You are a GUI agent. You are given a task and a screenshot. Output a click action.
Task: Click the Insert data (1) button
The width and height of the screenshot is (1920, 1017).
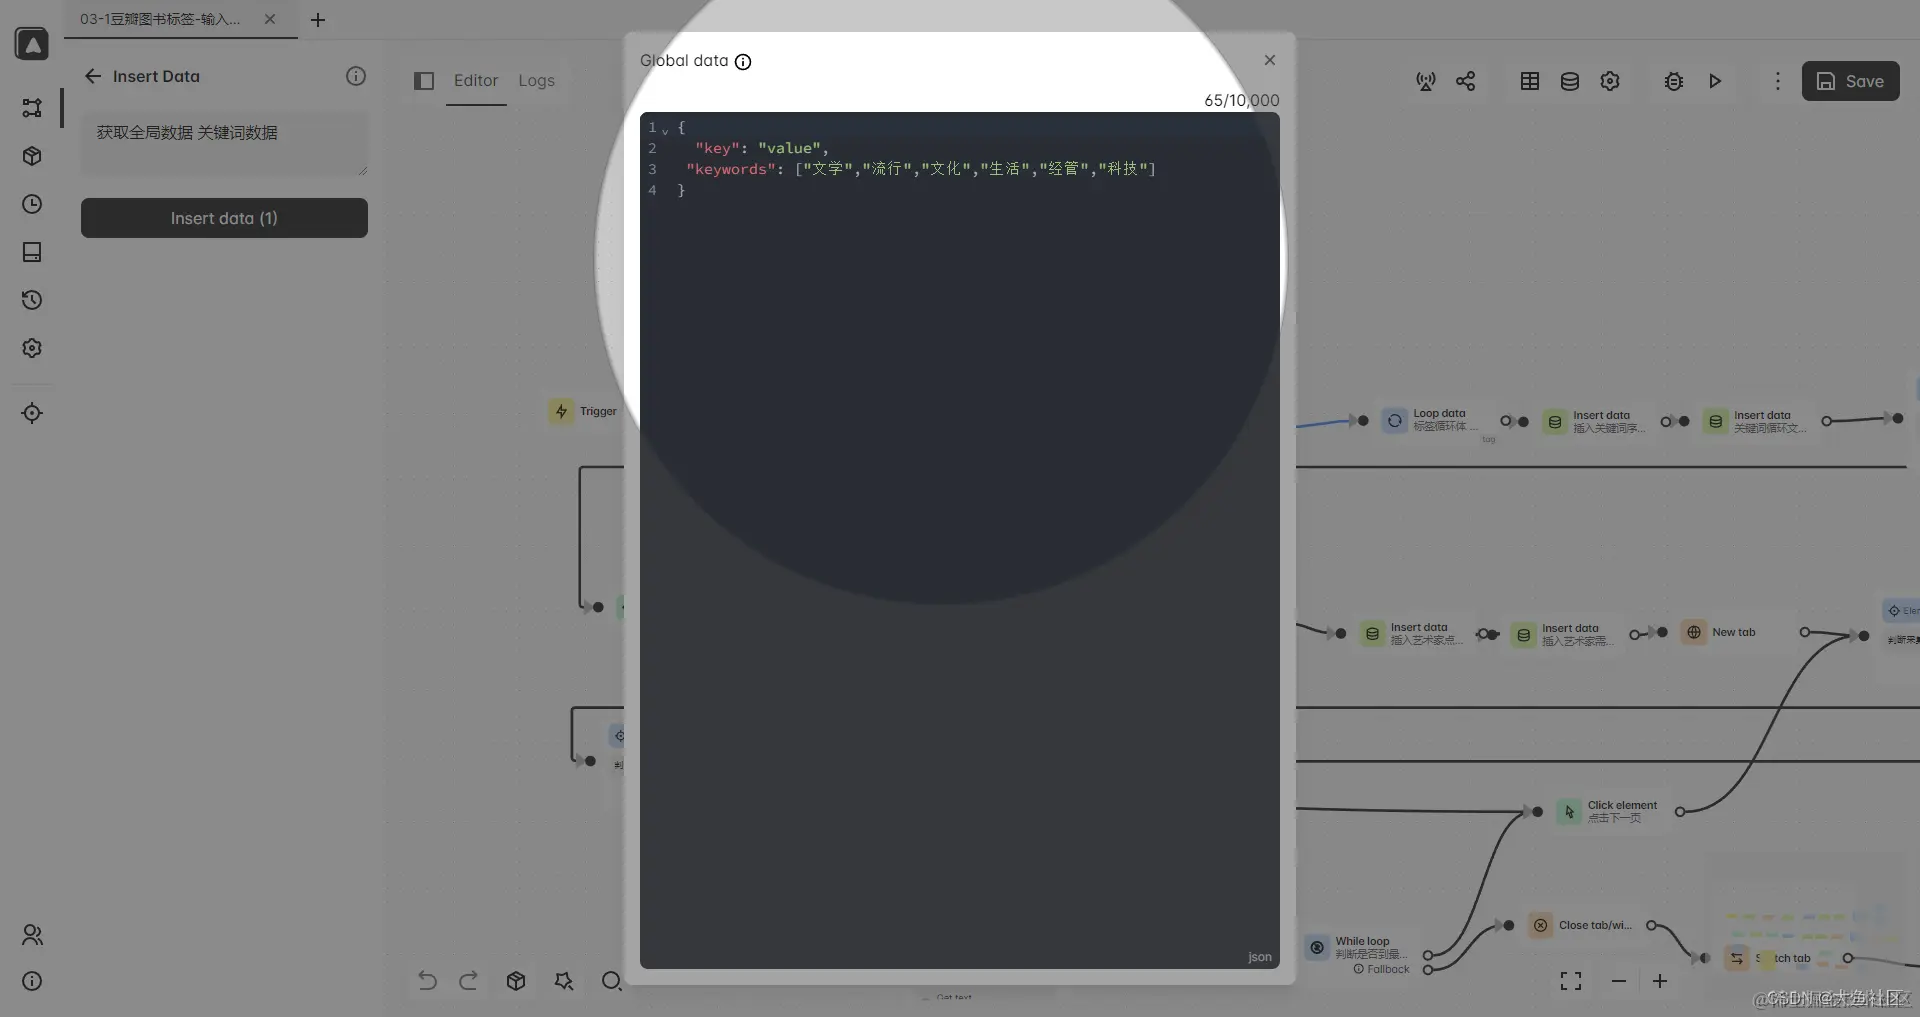coord(224,218)
